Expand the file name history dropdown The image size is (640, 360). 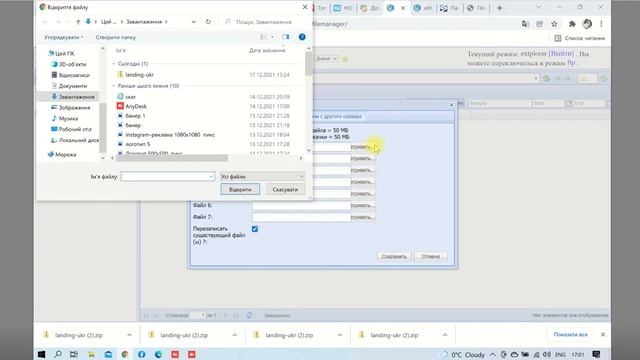(211, 177)
